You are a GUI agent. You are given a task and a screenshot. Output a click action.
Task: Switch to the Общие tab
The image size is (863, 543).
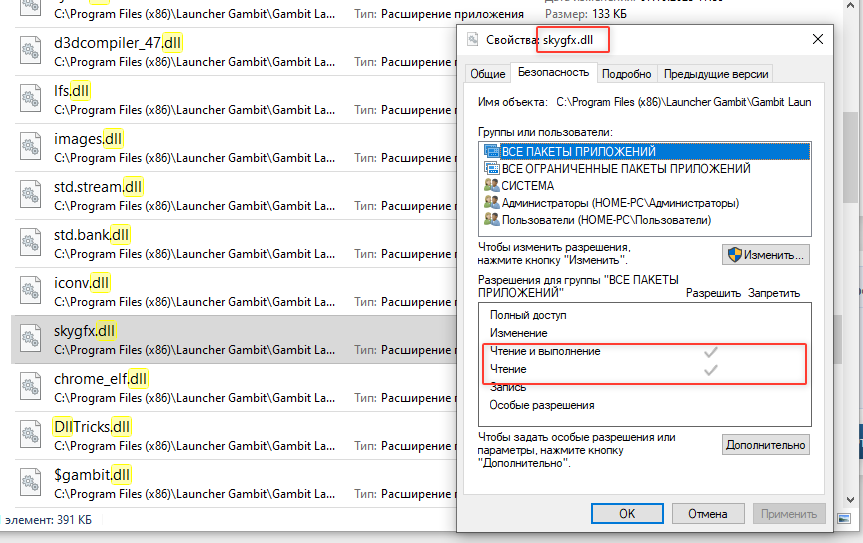tap(487, 74)
